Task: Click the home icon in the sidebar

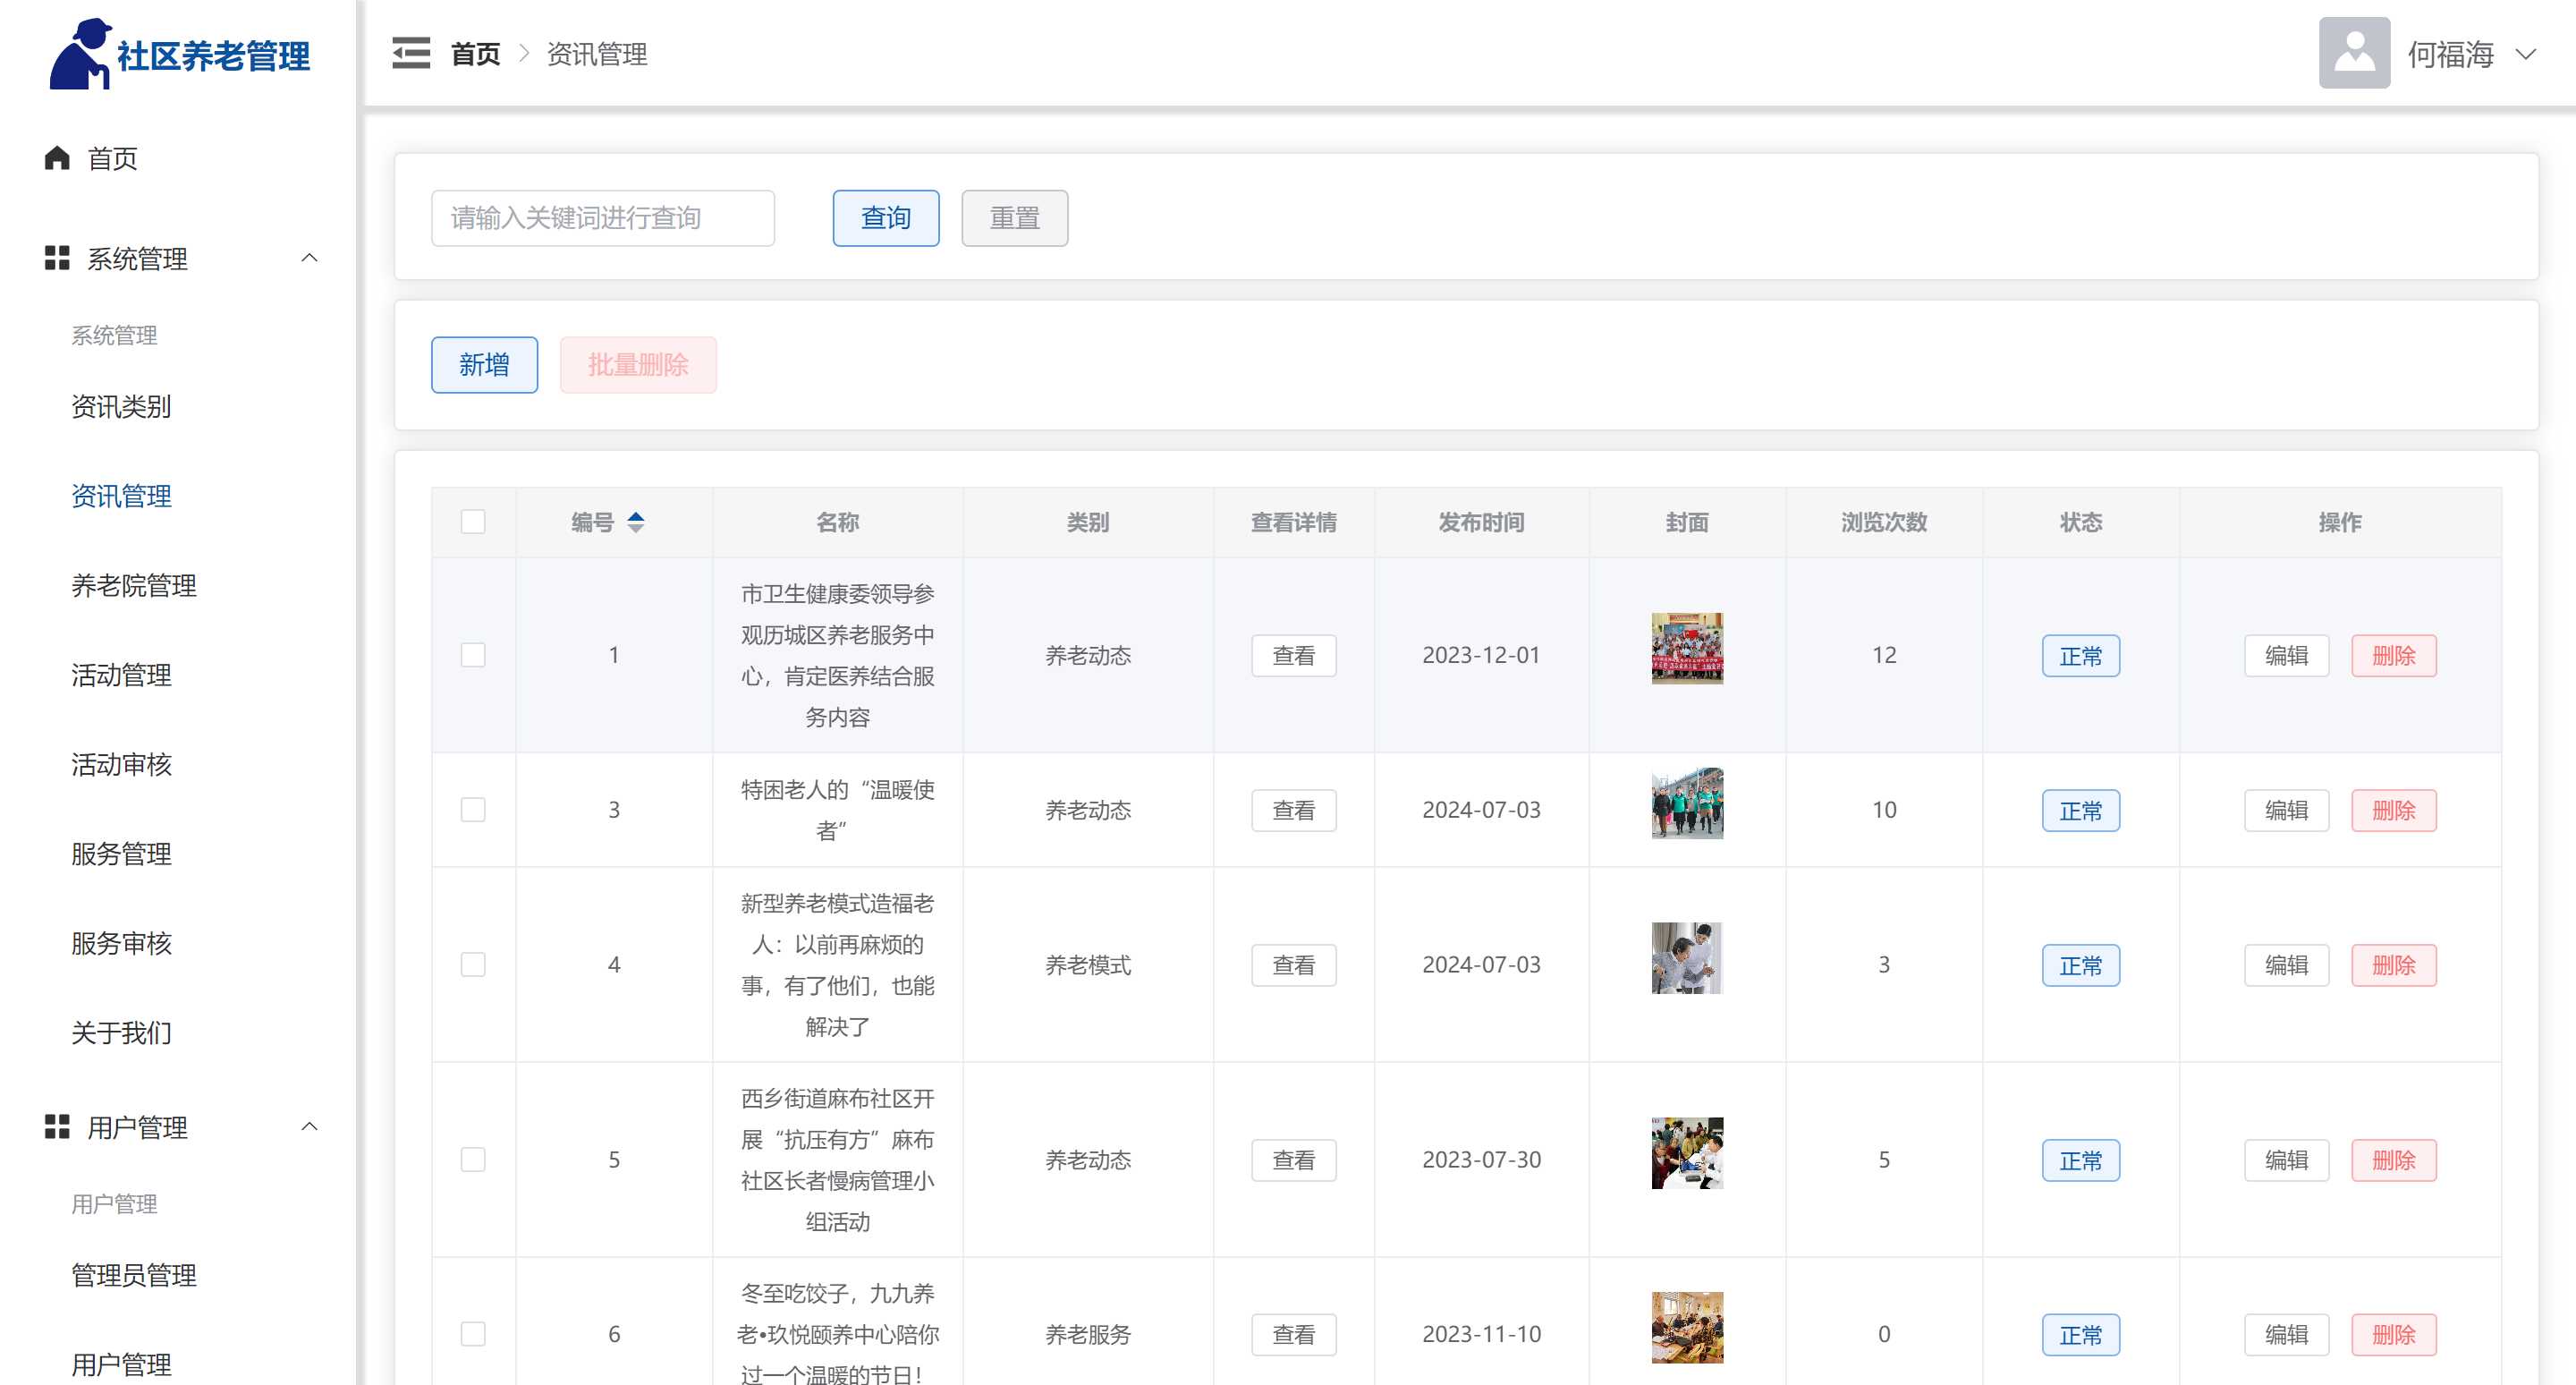Action: coord(57,158)
